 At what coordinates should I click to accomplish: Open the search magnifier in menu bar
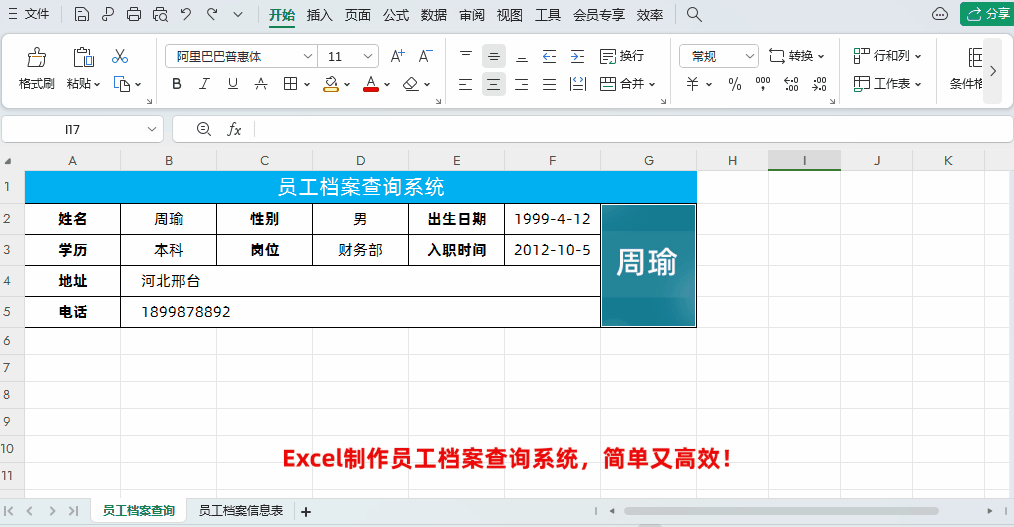coord(694,14)
